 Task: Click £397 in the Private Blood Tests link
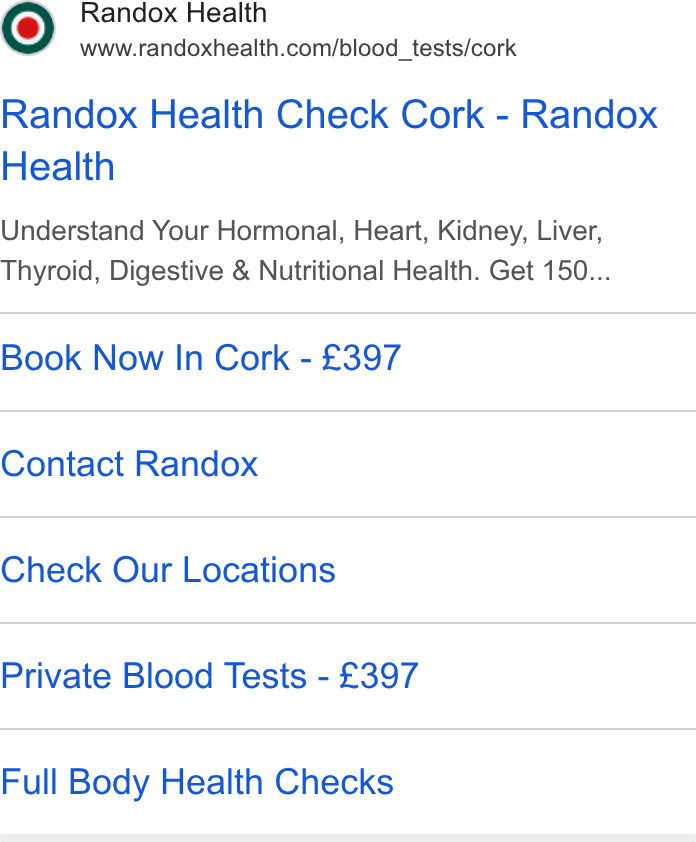pyautogui.click(x=379, y=675)
